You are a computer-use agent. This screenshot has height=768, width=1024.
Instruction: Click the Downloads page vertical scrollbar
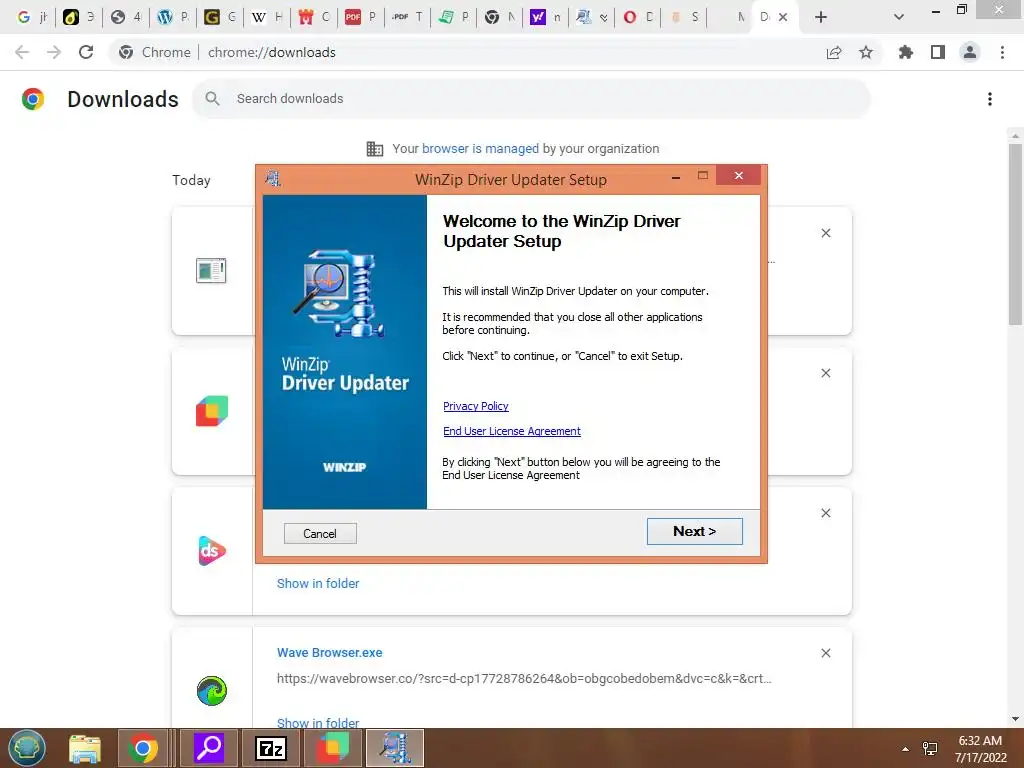point(1015,234)
